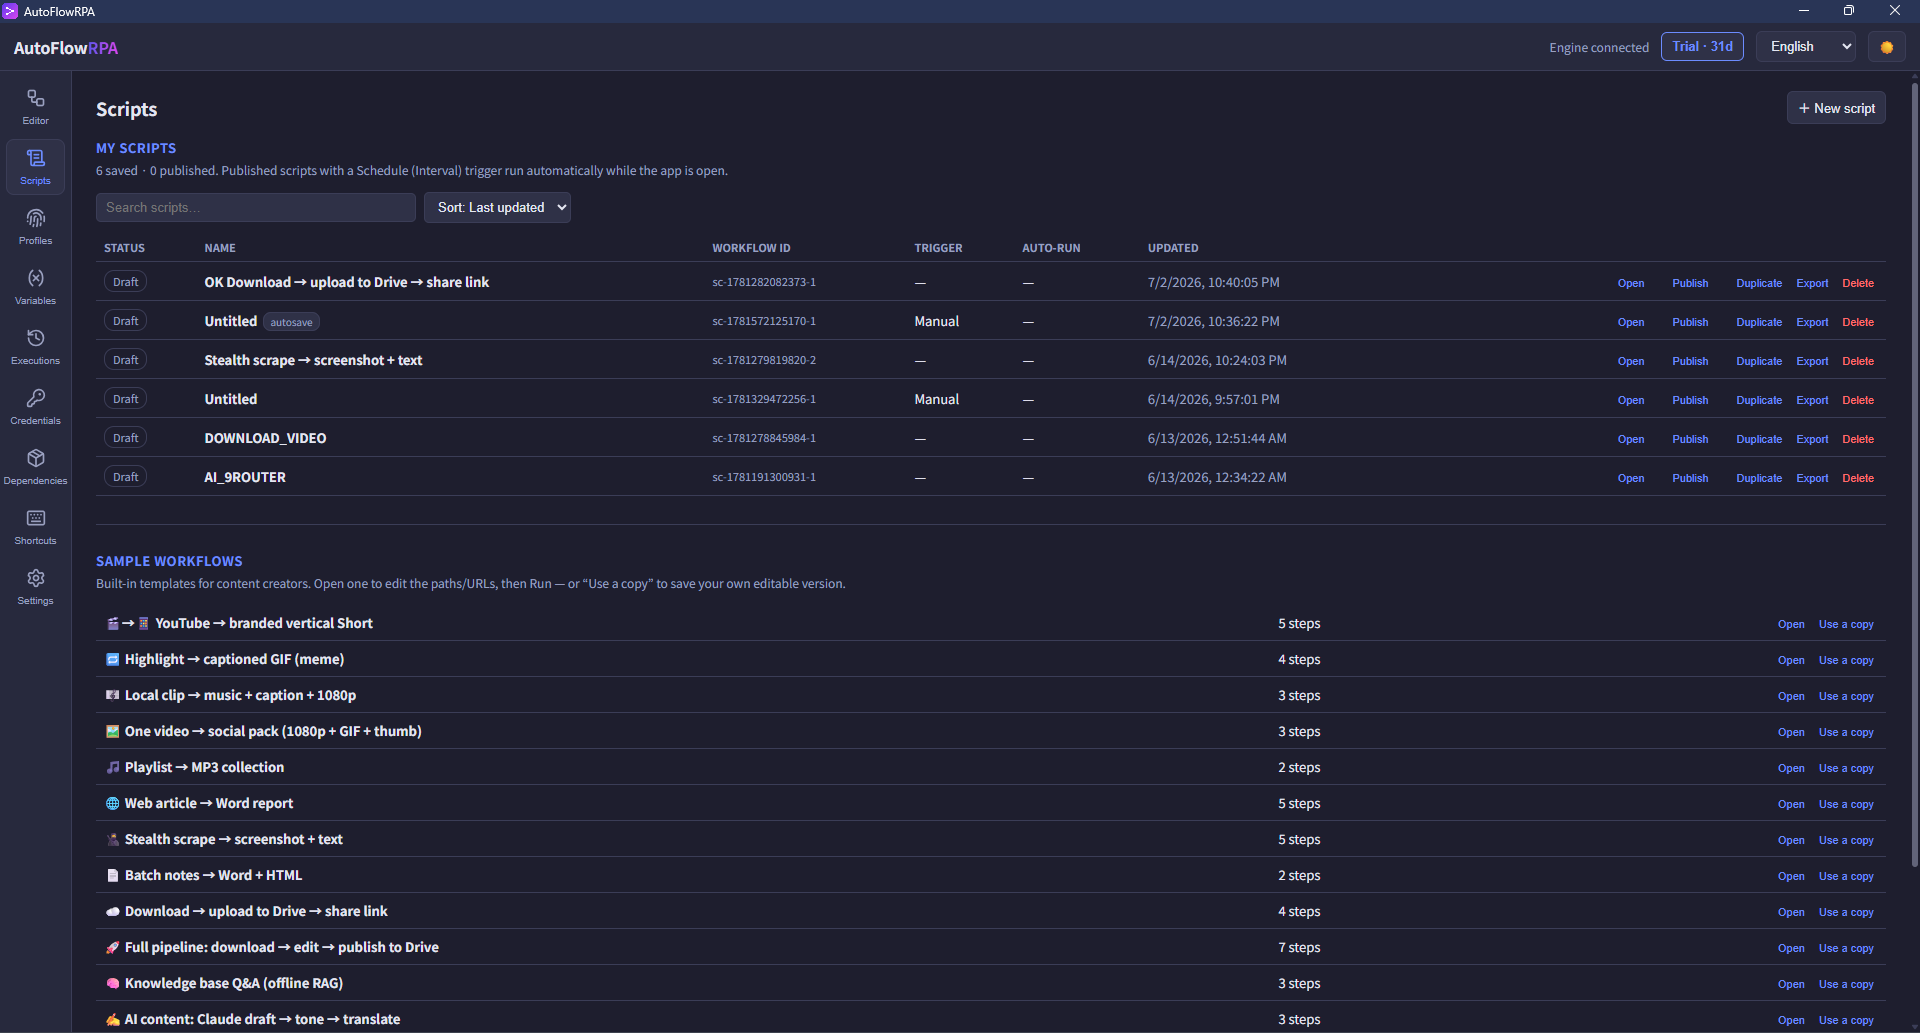This screenshot has height=1033, width=1920.
Task: Click the MY SCRIPTS section heading
Action: (136, 148)
